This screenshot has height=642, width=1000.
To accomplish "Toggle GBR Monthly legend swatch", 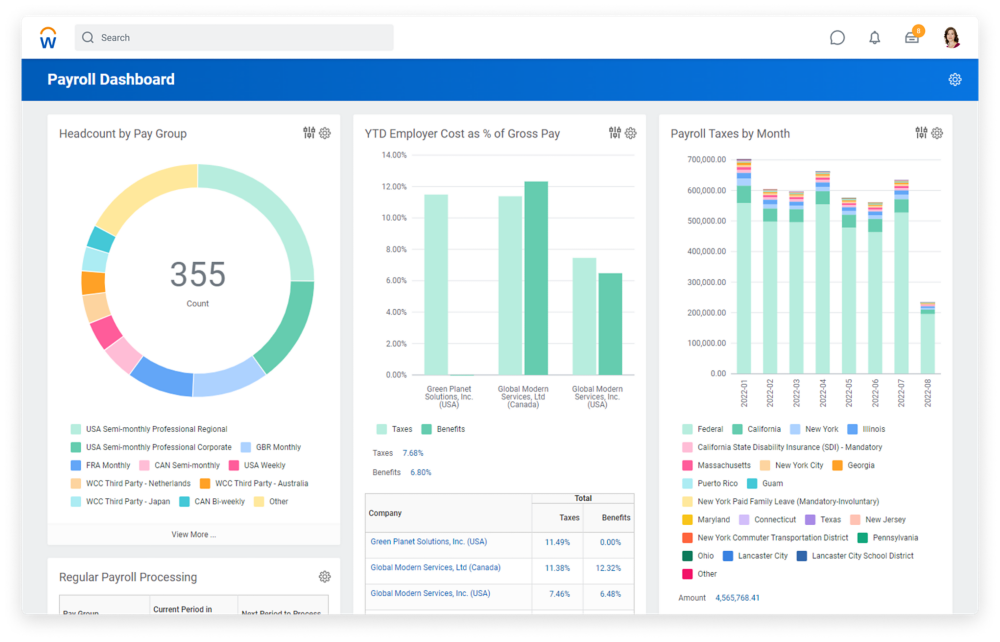I will tap(246, 448).
